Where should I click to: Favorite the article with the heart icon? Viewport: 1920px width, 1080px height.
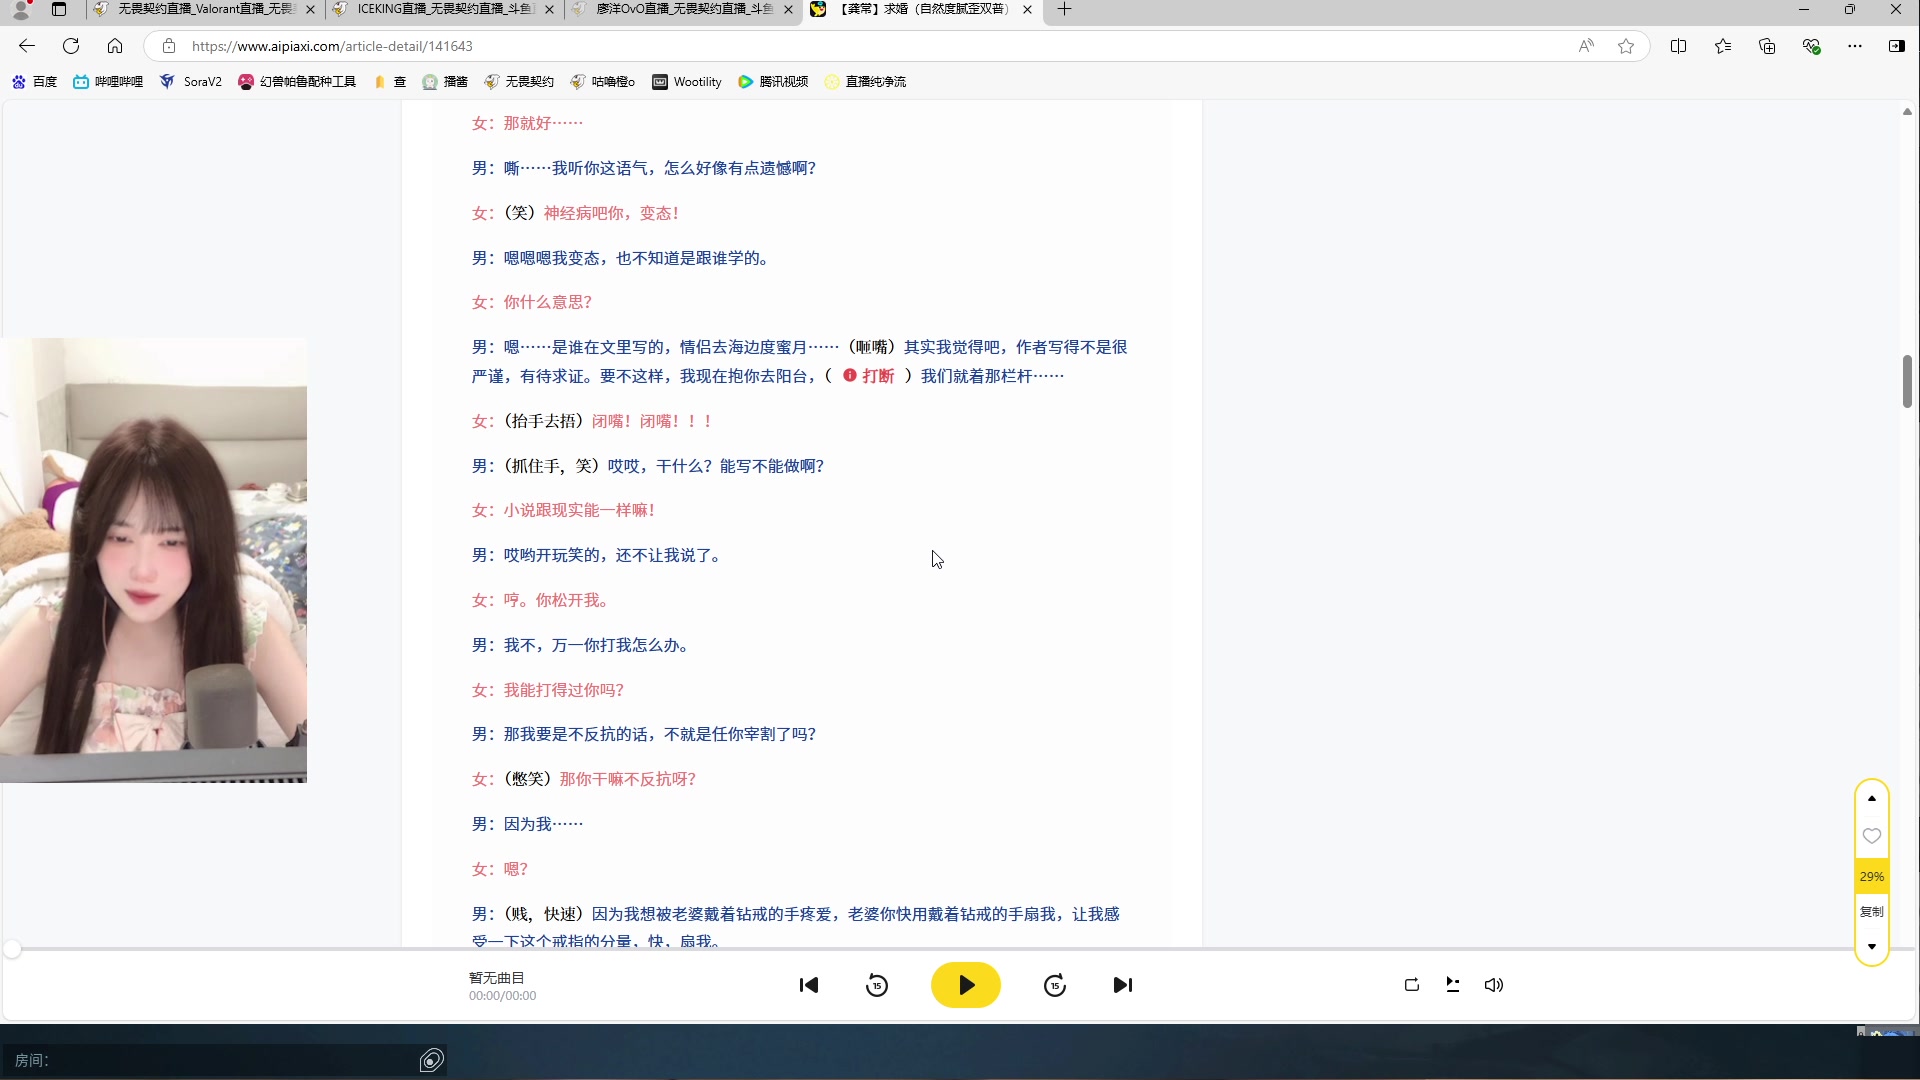pyautogui.click(x=1872, y=836)
